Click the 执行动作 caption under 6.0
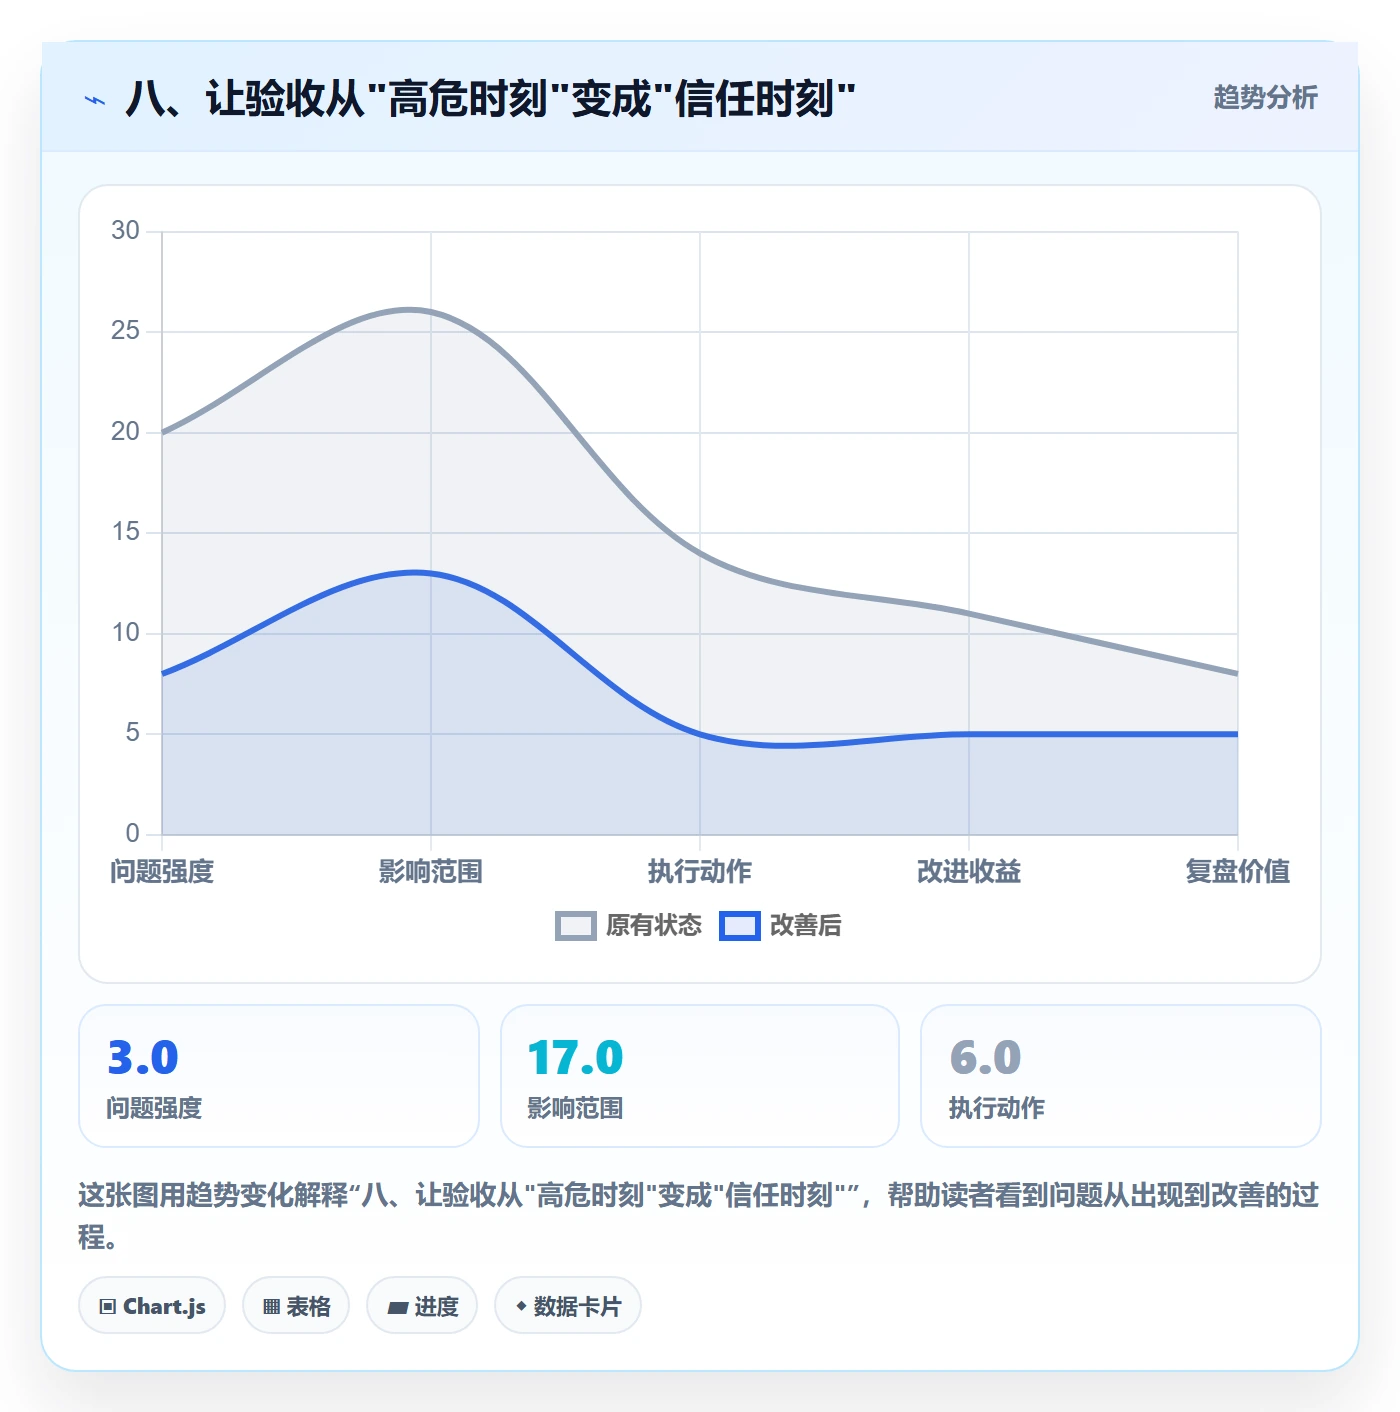This screenshot has height=1412, width=1400. tap(996, 1108)
